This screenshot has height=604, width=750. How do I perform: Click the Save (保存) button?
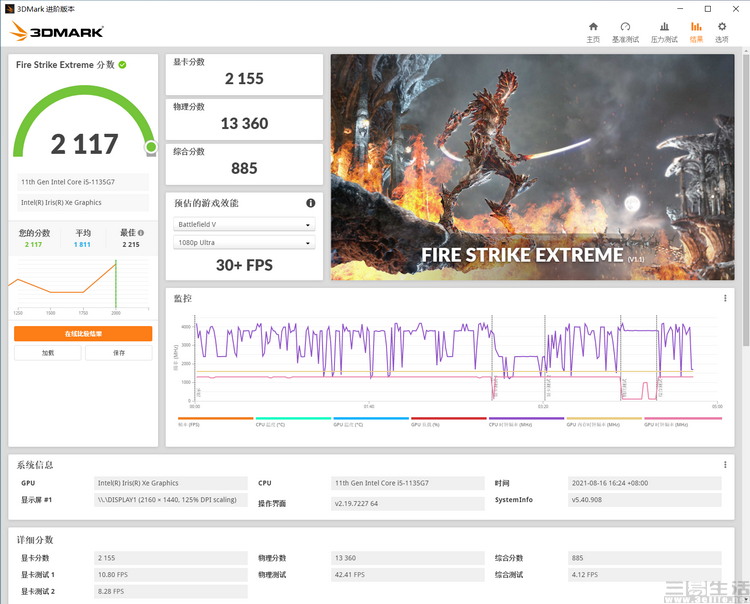tap(119, 353)
